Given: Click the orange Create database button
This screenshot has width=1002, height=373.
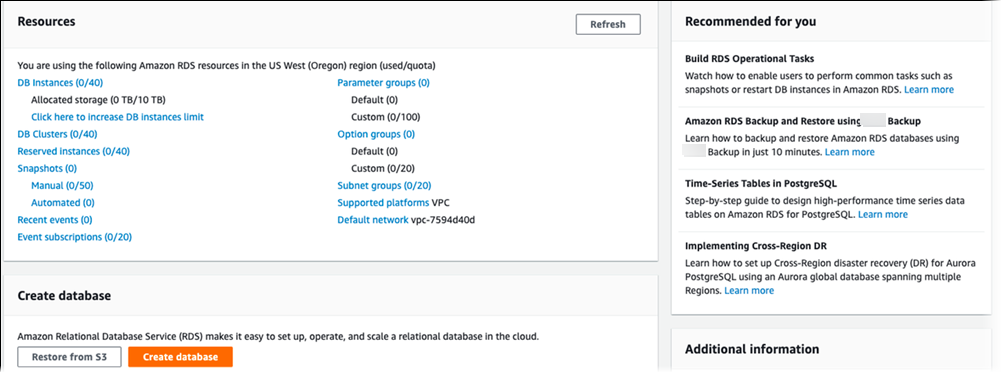Looking at the screenshot, I should click(180, 357).
